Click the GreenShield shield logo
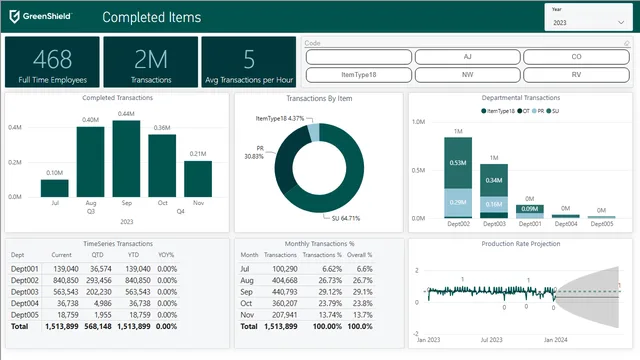The image size is (640, 360). pyautogui.click(x=14, y=17)
